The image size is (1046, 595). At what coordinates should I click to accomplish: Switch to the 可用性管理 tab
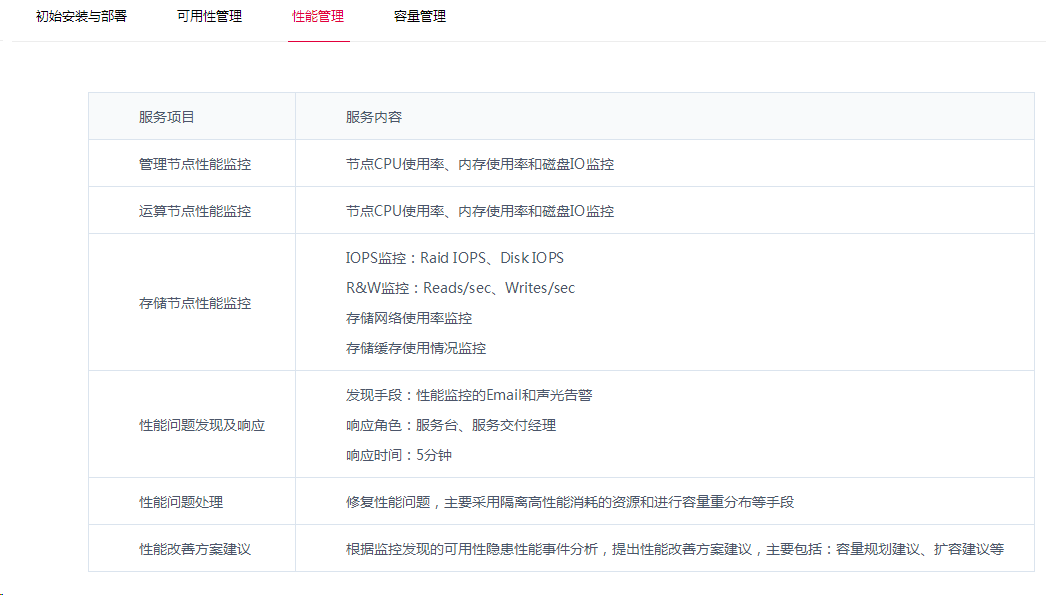tap(209, 17)
